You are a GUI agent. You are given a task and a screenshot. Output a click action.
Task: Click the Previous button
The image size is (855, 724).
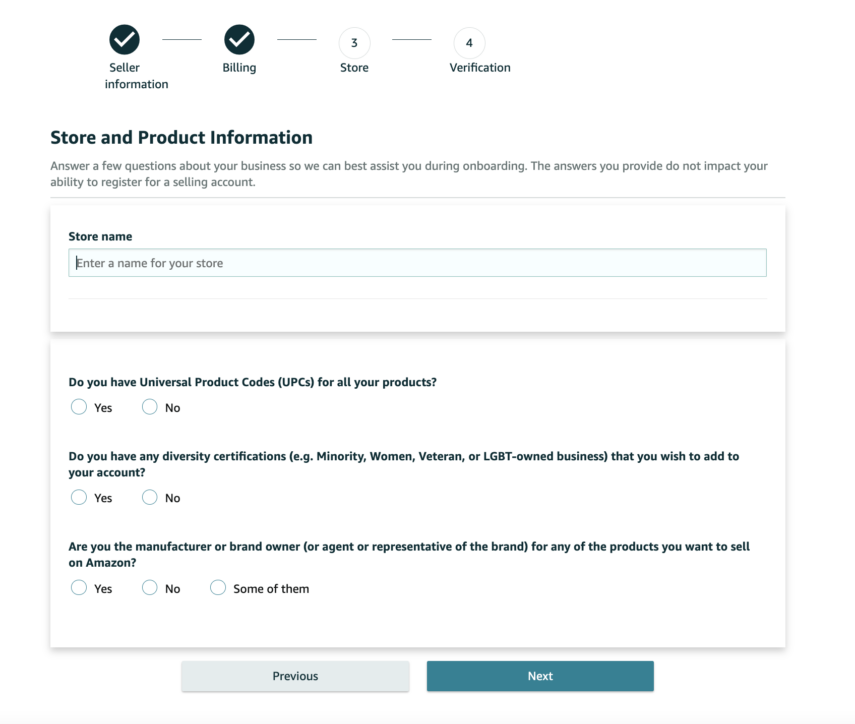tap(295, 676)
